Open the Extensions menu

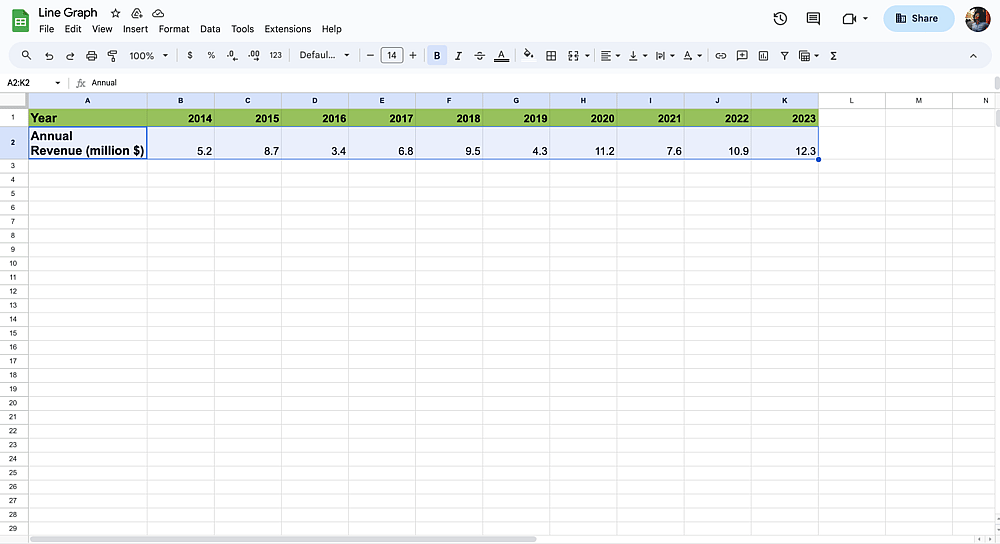(288, 29)
